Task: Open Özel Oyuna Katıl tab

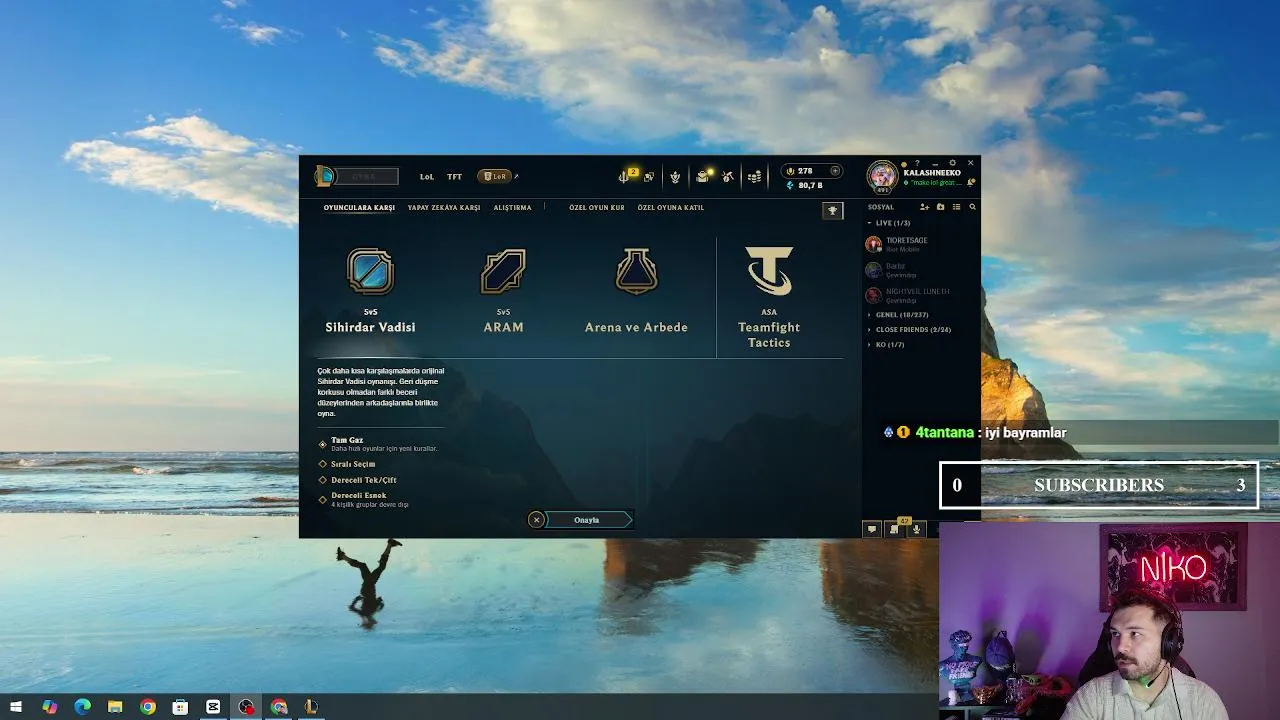Action: click(671, 208)
